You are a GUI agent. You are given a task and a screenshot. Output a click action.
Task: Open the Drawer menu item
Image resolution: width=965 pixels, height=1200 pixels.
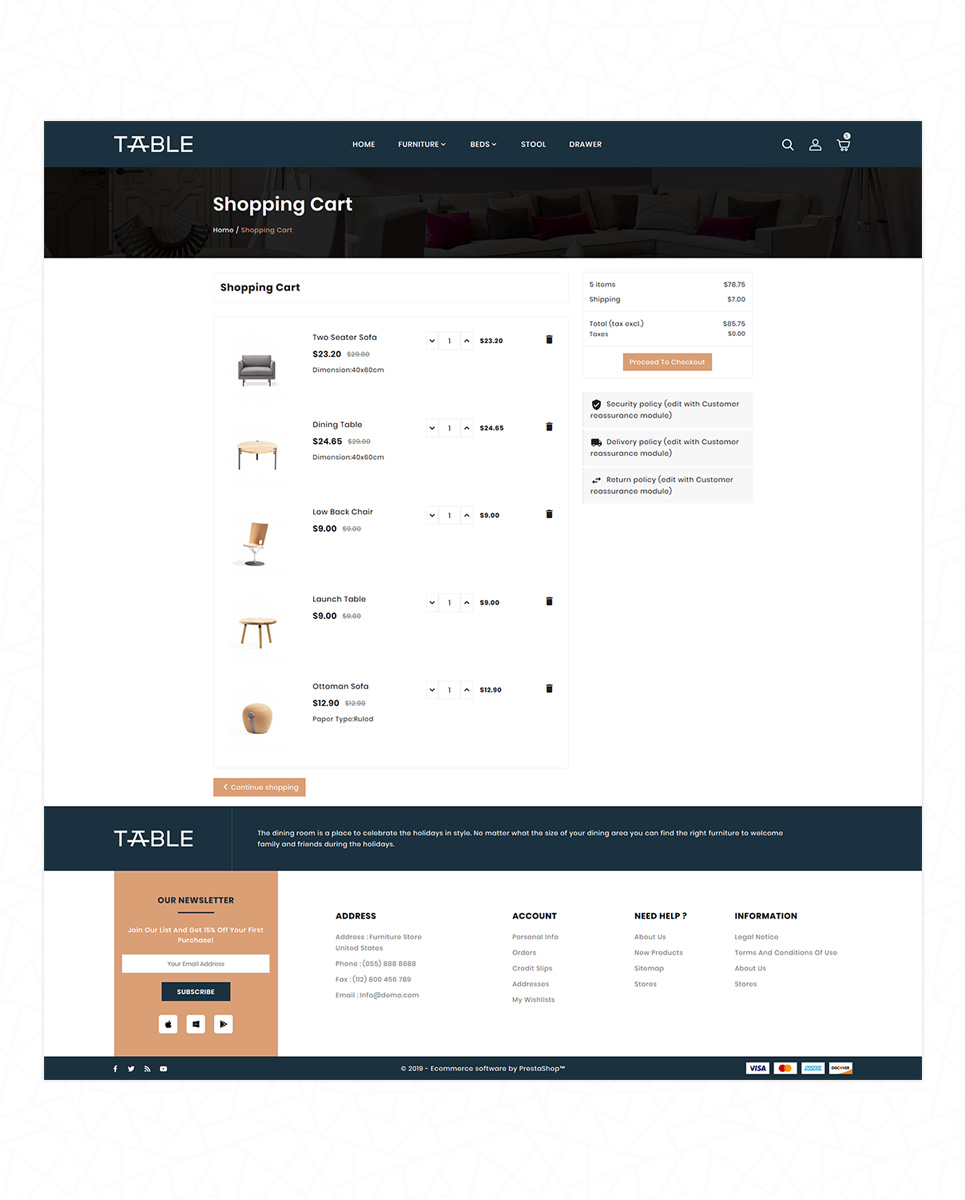[585, 144]
